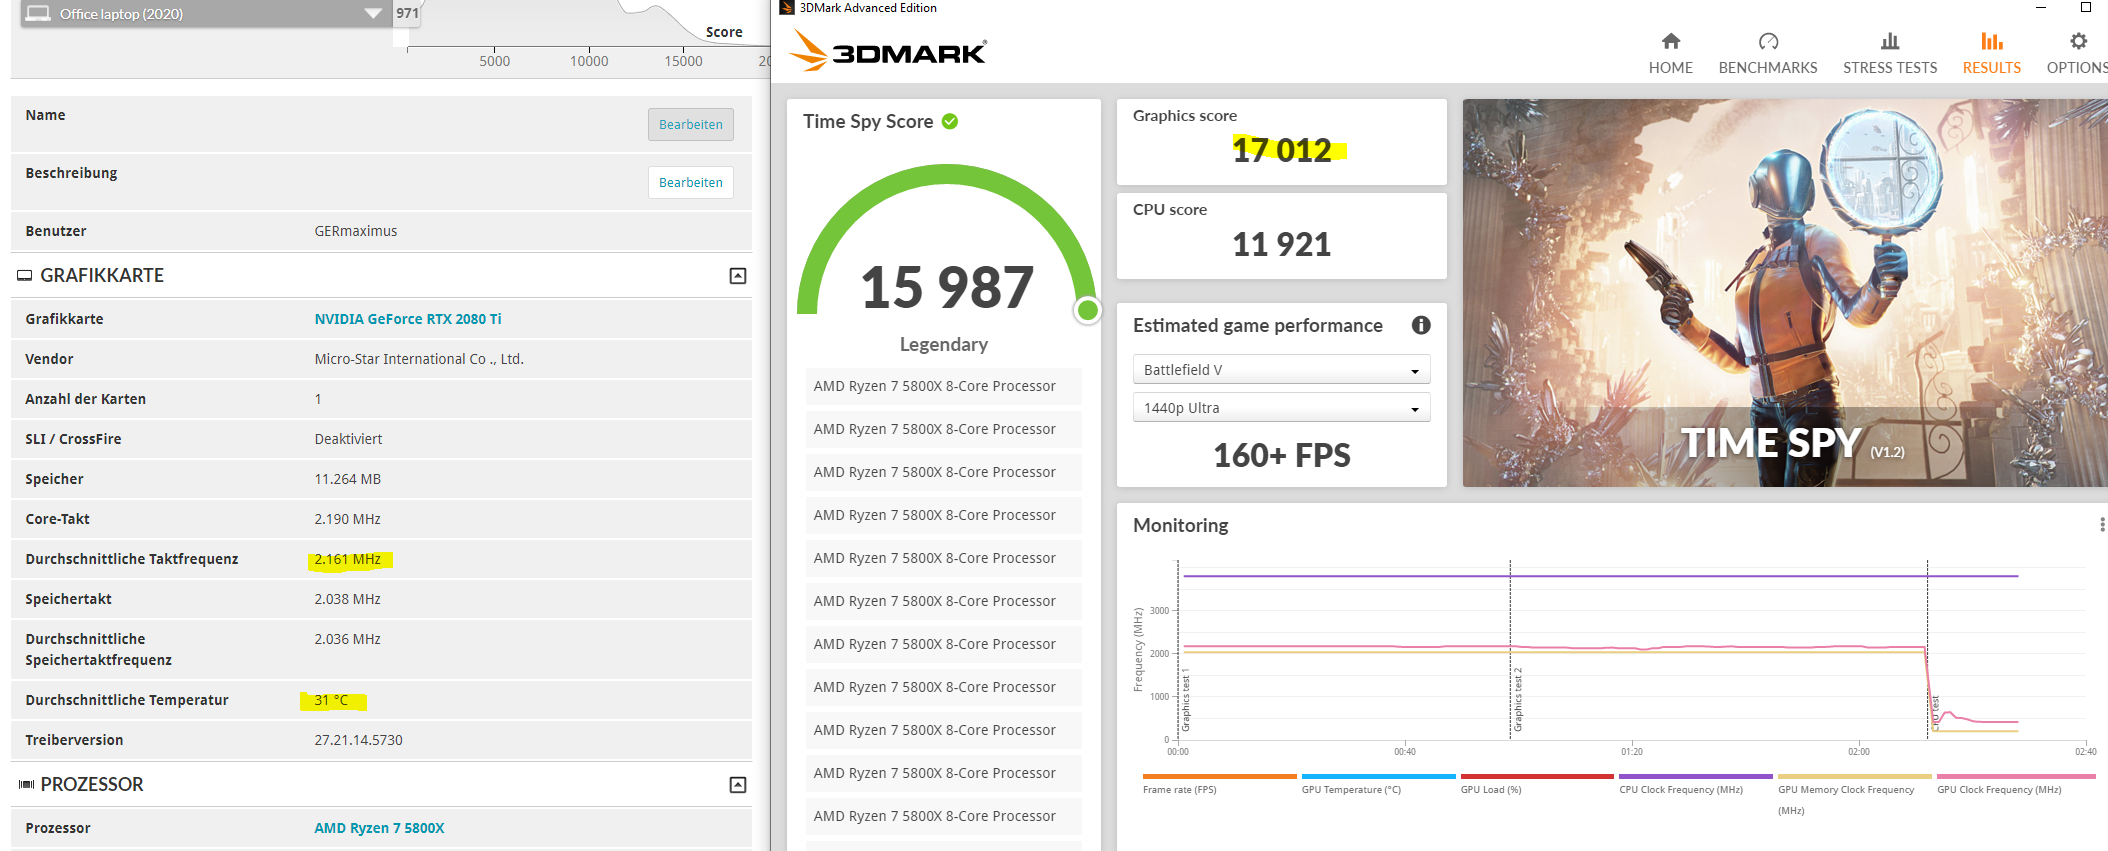Toggle the Frame rate (FPS) legend item

coord(1219,783)
